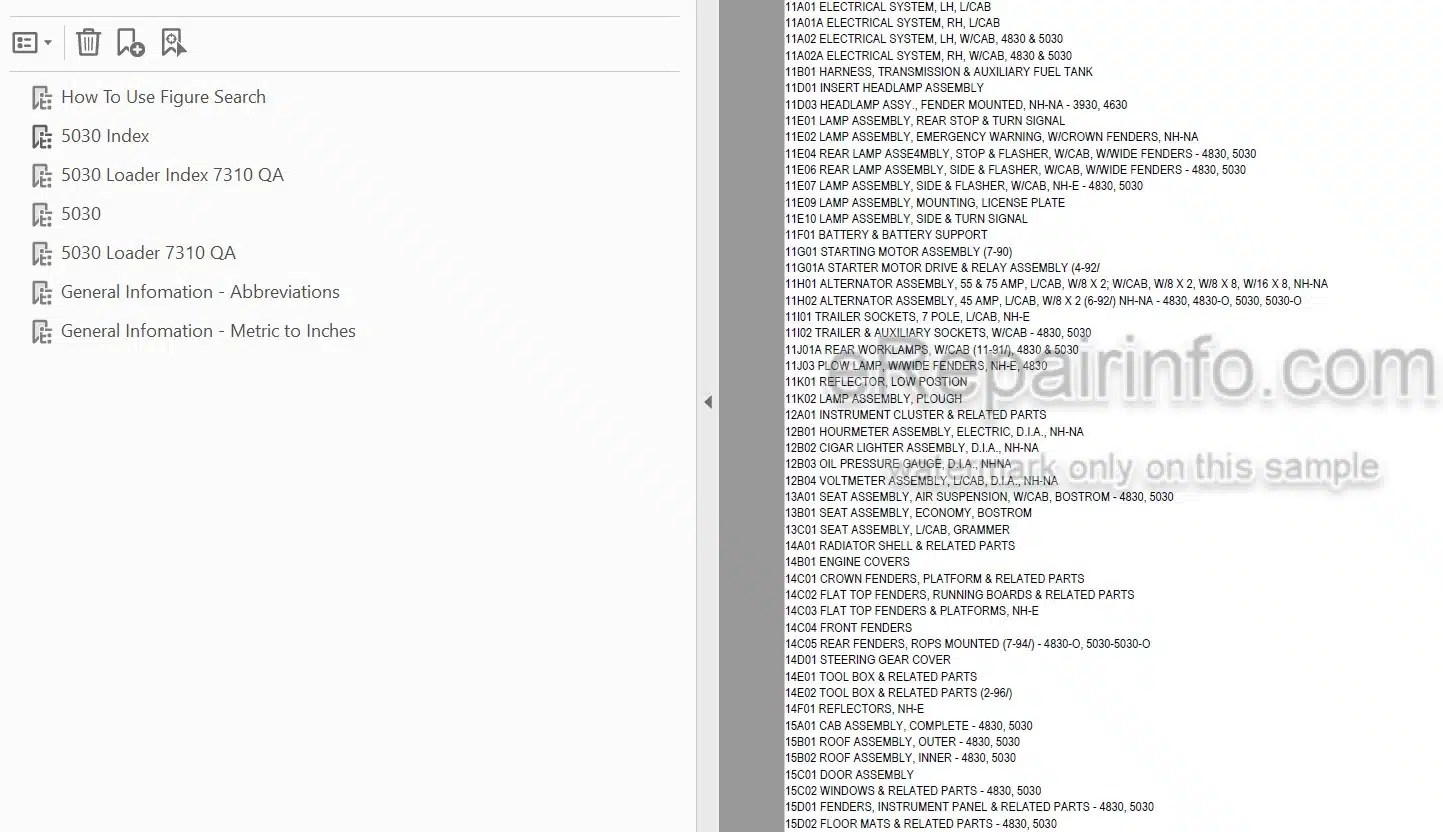
Task: Click '11H02 ALTERNATOR ASSEMBLY, 45 AMP' line
Action: pos(1043,301)
